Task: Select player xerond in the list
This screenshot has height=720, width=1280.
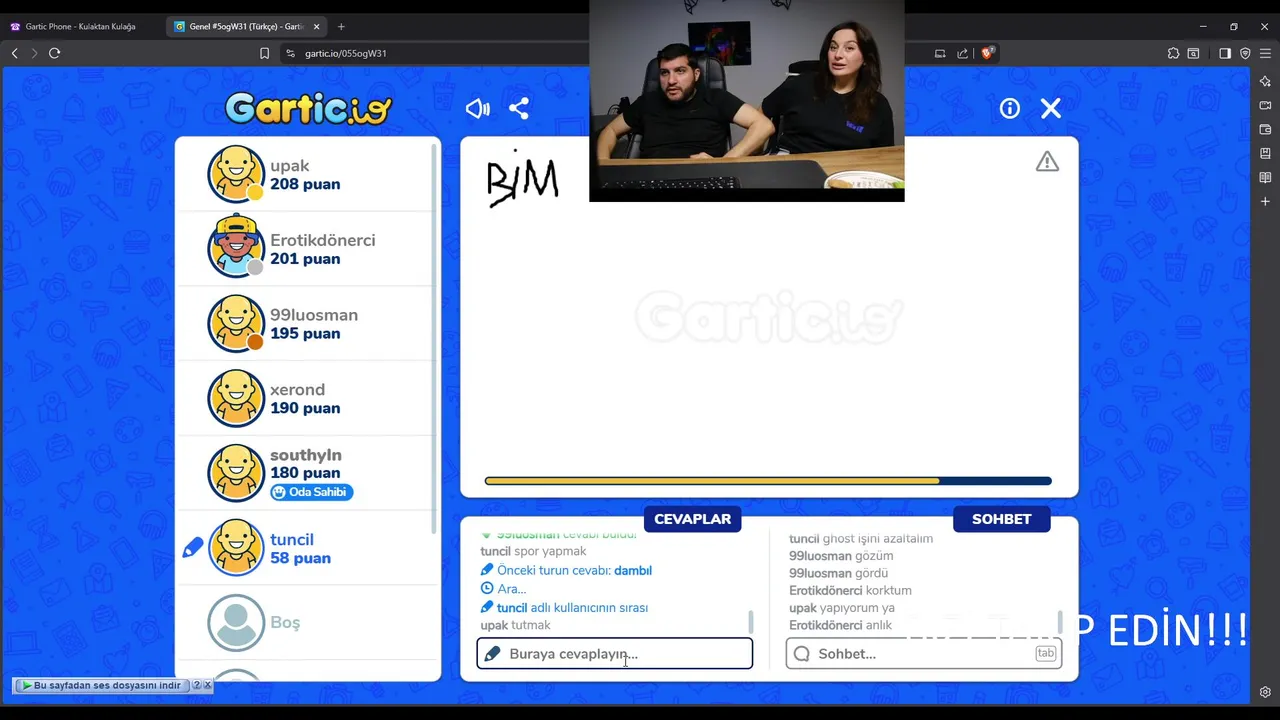Action: [x=308, y=398]
